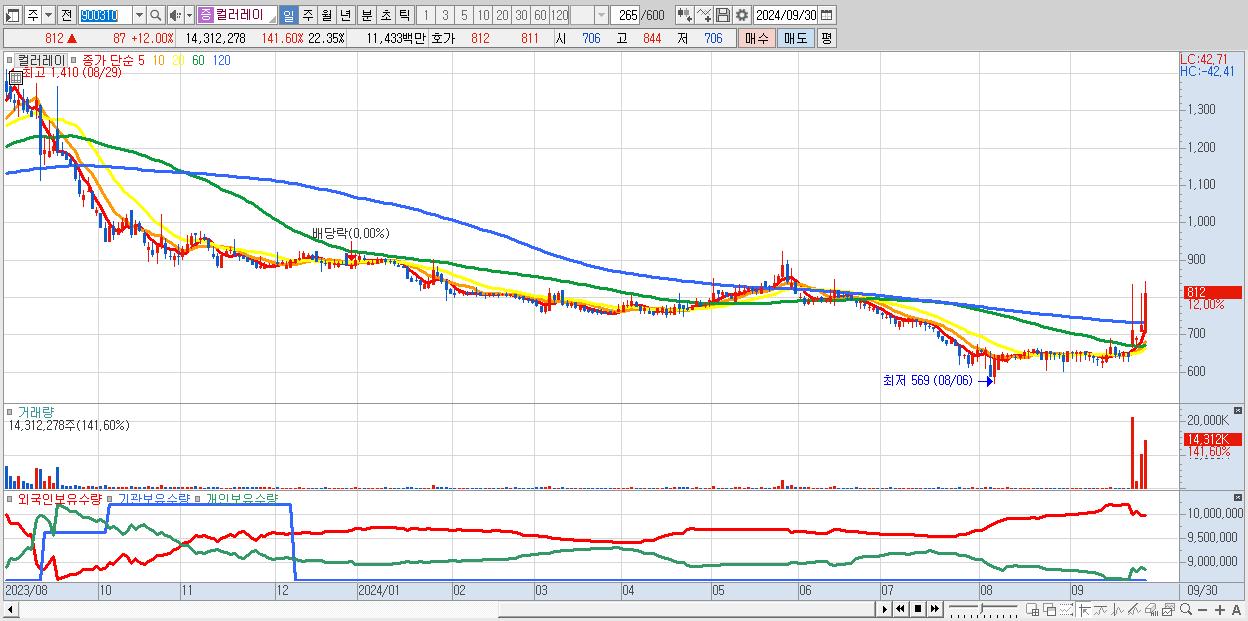Click the rewind replay button

(900, 609)
